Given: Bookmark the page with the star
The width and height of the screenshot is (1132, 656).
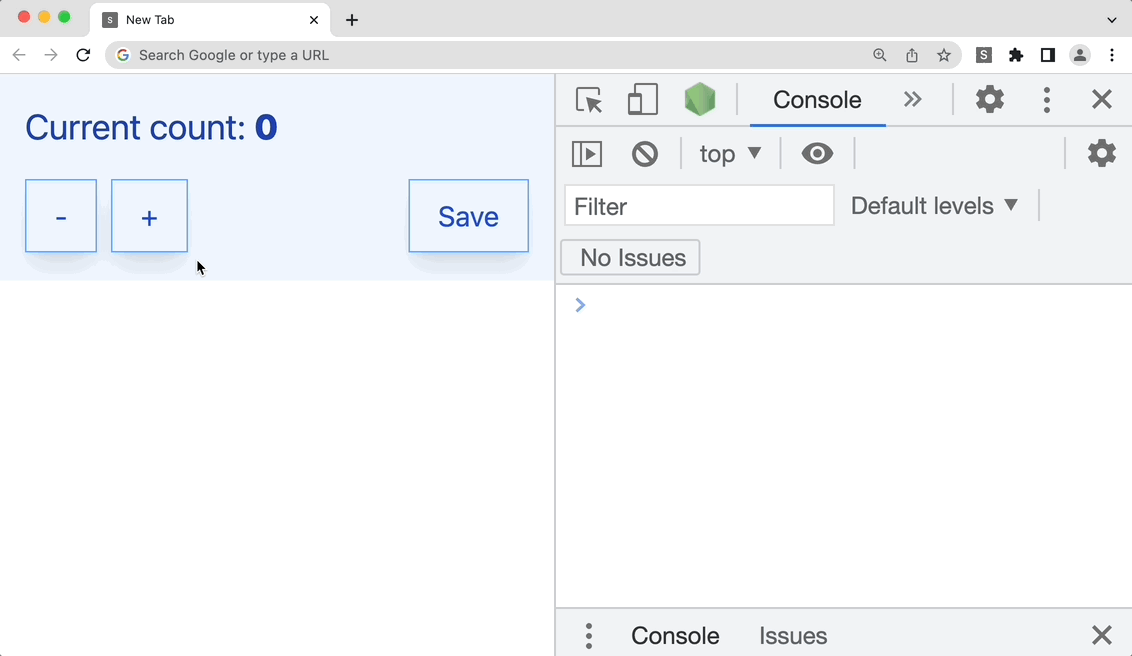Looking at the screenshot, I should pyautogui.click(x=944, y=55).
